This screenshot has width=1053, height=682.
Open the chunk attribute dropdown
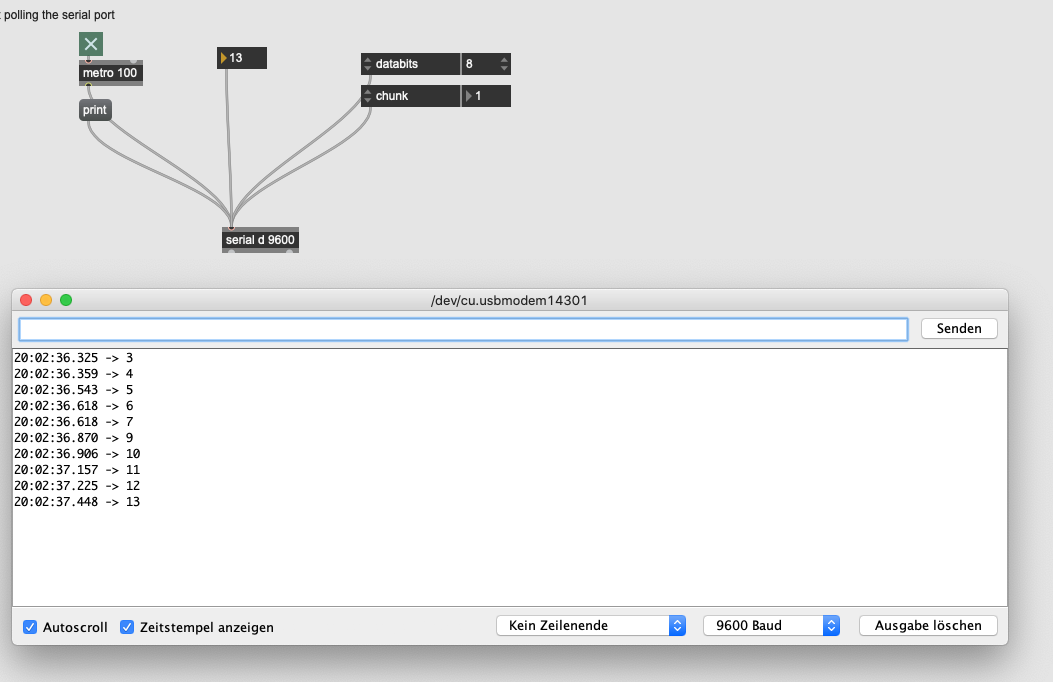point(410,96)
